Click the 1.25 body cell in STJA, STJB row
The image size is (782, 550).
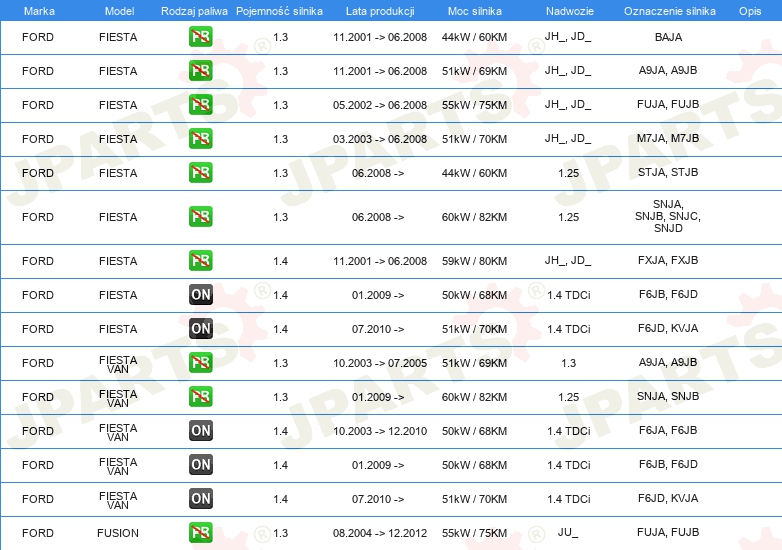pyautogui.click(x=569, y=173)
